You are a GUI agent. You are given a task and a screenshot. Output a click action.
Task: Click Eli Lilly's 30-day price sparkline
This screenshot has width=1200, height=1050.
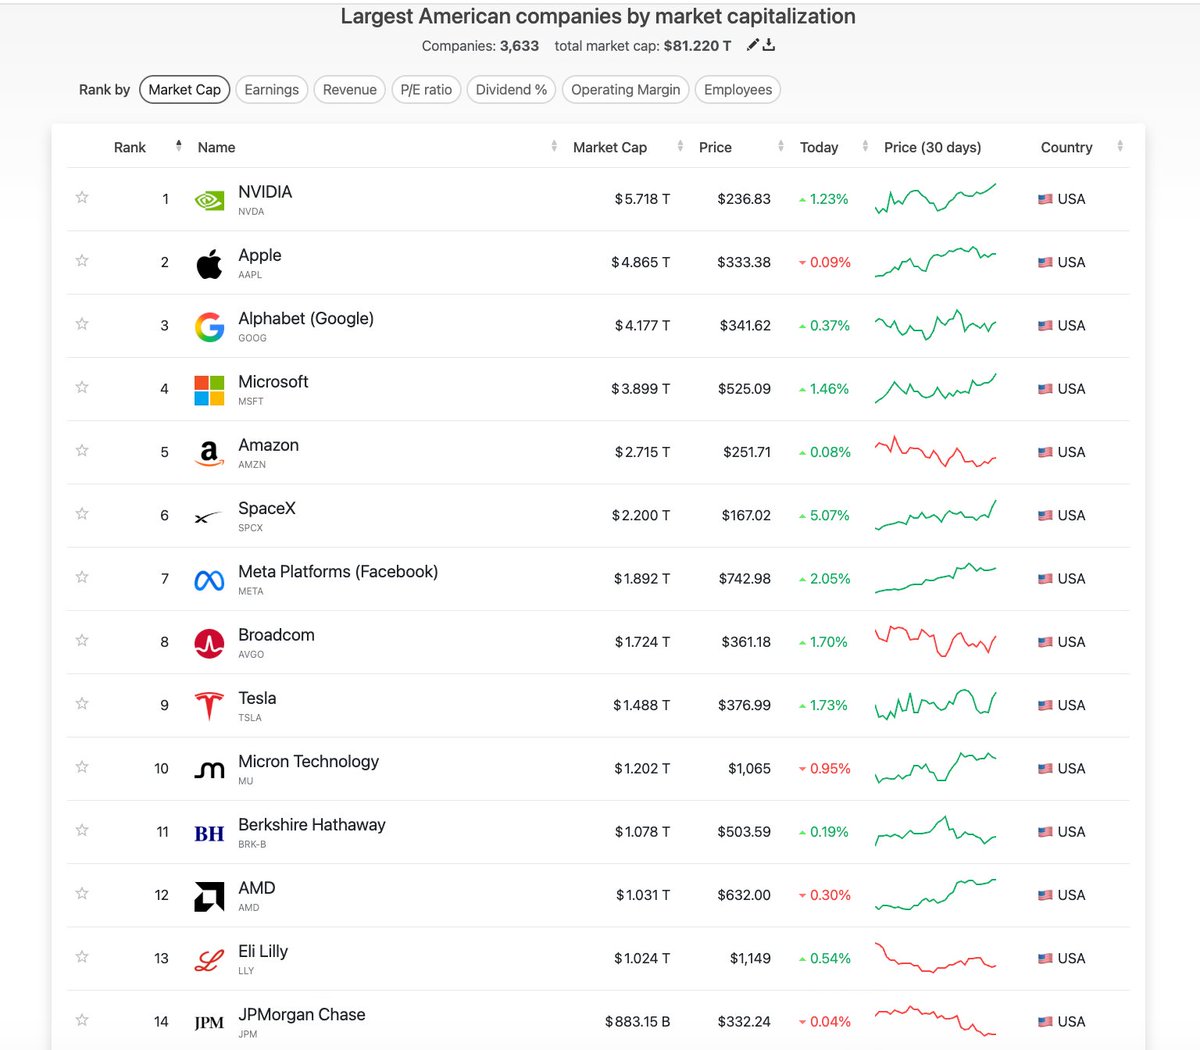click(935, 957)
